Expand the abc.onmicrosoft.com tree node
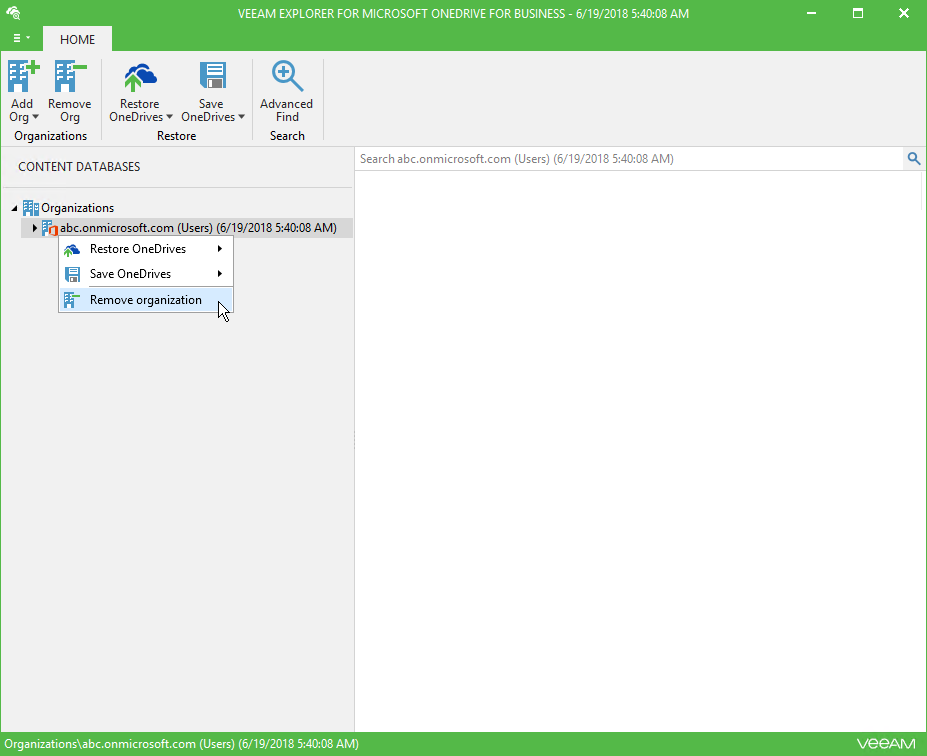Image resolution: width=927 pixels, height=756 pixels. [34, 228]
